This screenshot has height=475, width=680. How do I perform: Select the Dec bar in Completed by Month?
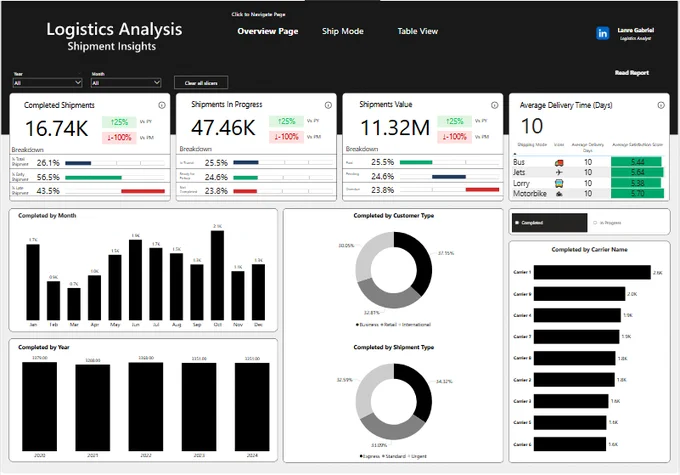pos(258,292)
